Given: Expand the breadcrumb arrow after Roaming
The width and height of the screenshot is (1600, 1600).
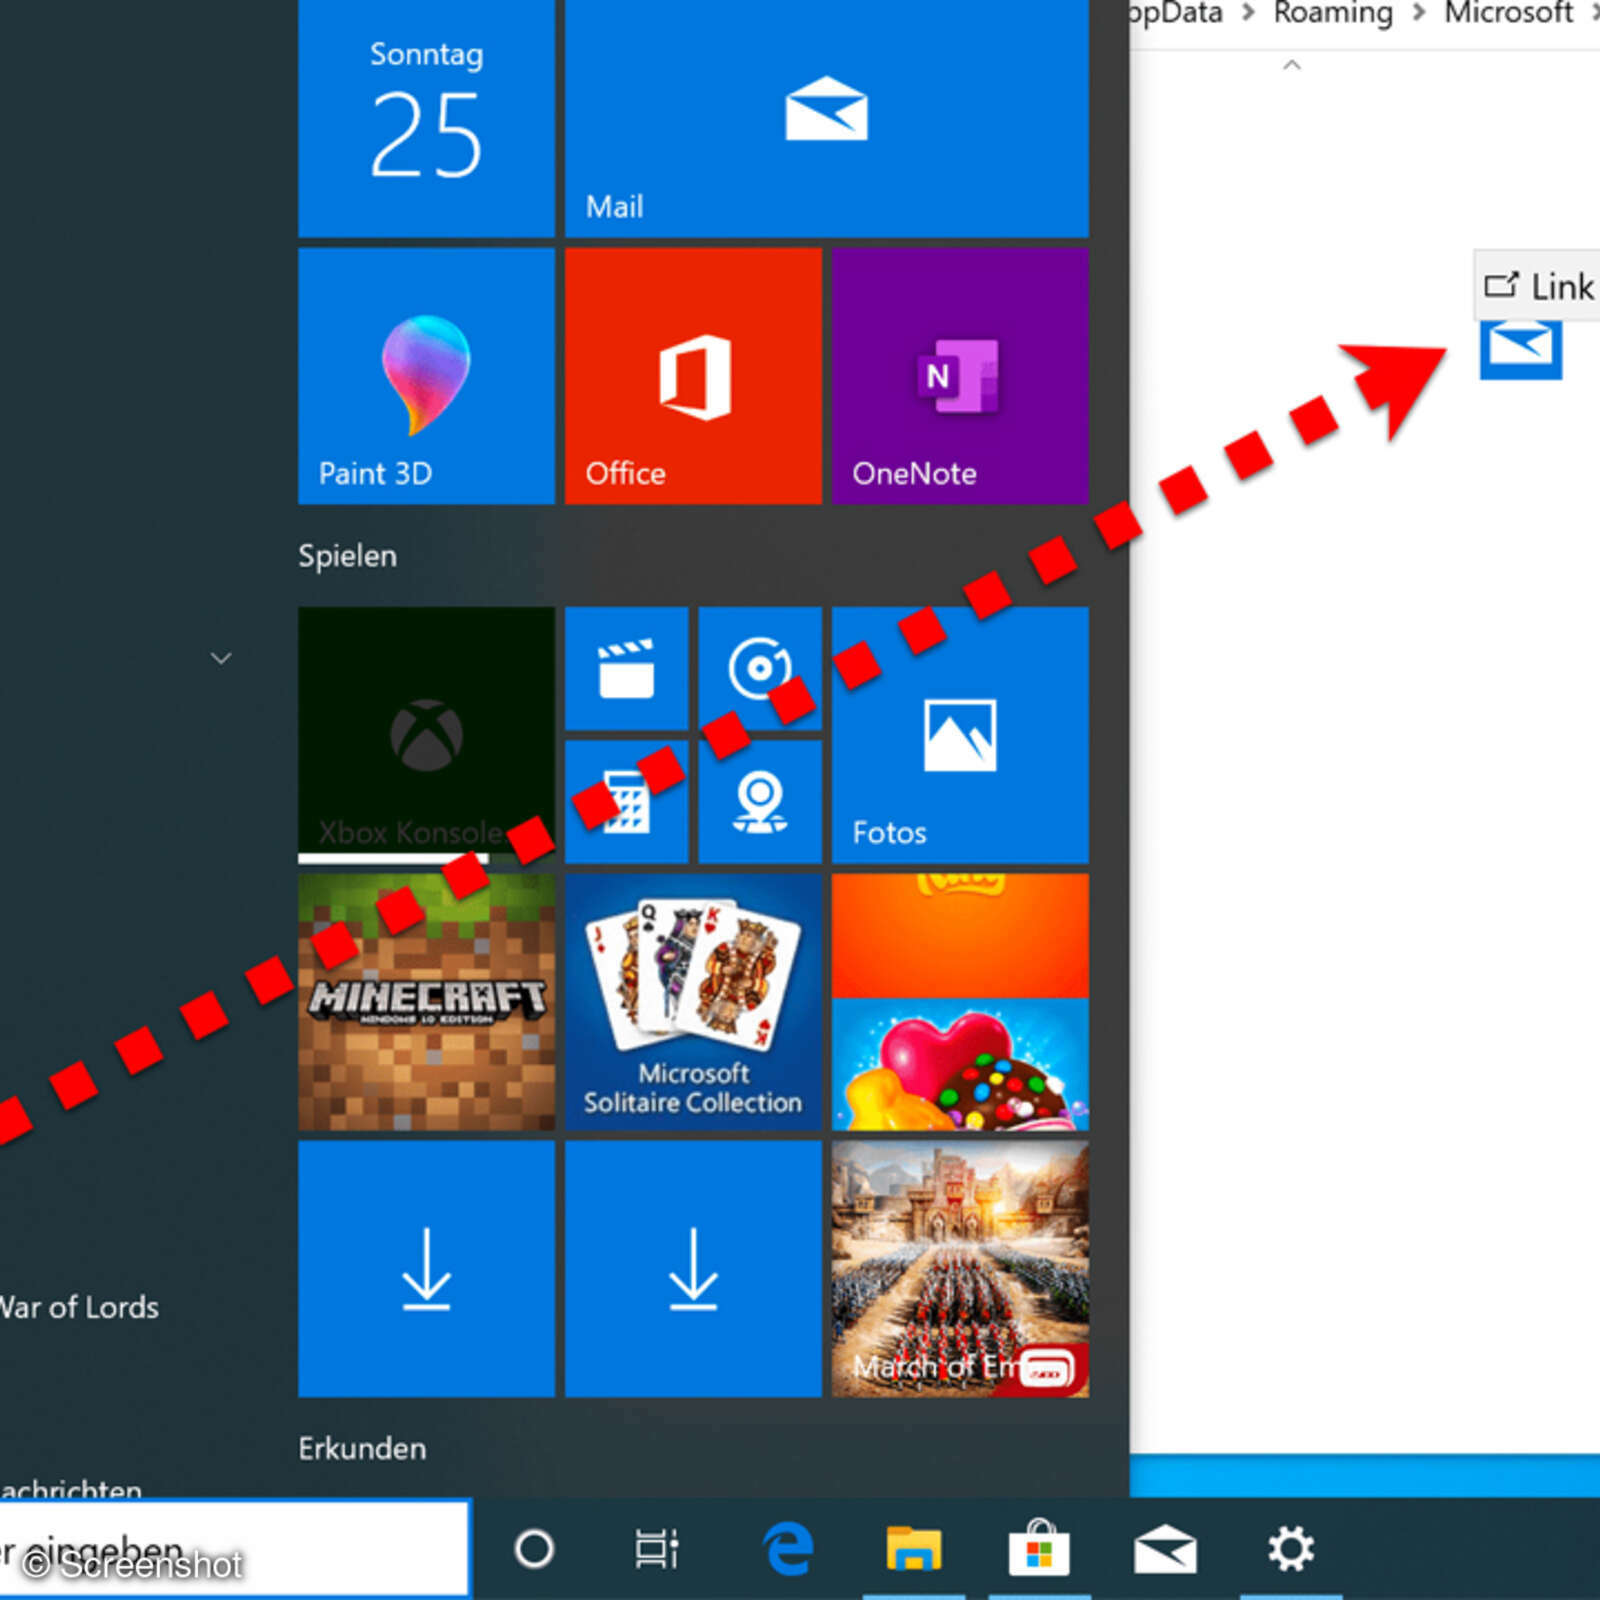Looking at the screenshot, I should point(1416,13).
